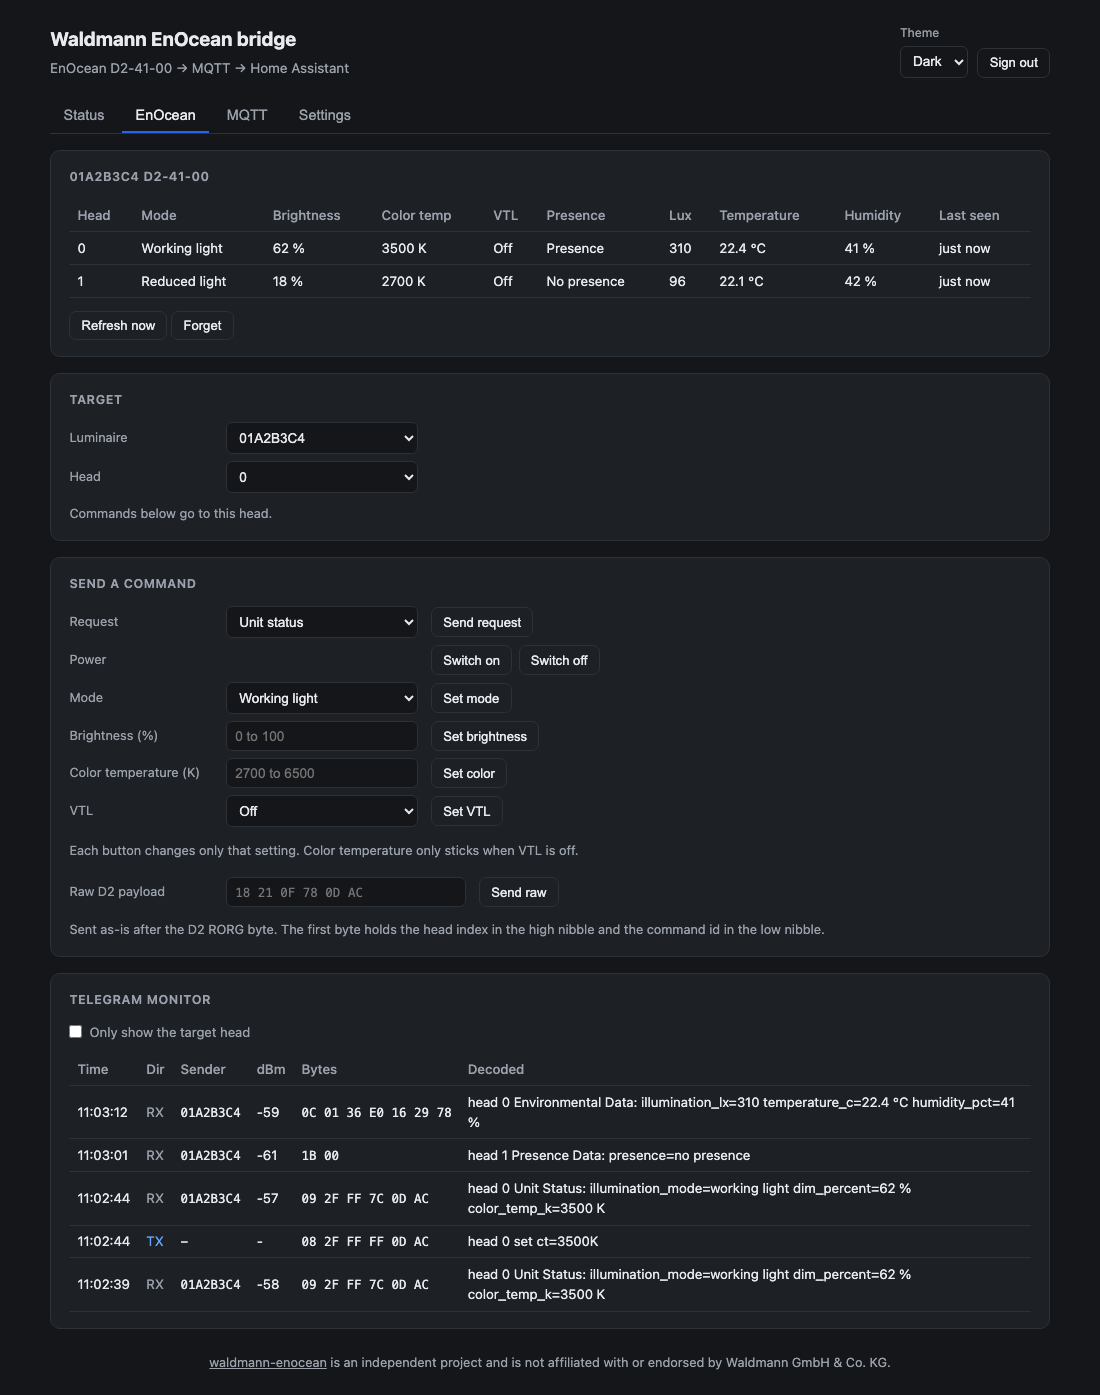Screen dimensions: 1100x1395
Task: Click the -61 dBm value
Action: pyautogui.click(x=267, y=1155)
